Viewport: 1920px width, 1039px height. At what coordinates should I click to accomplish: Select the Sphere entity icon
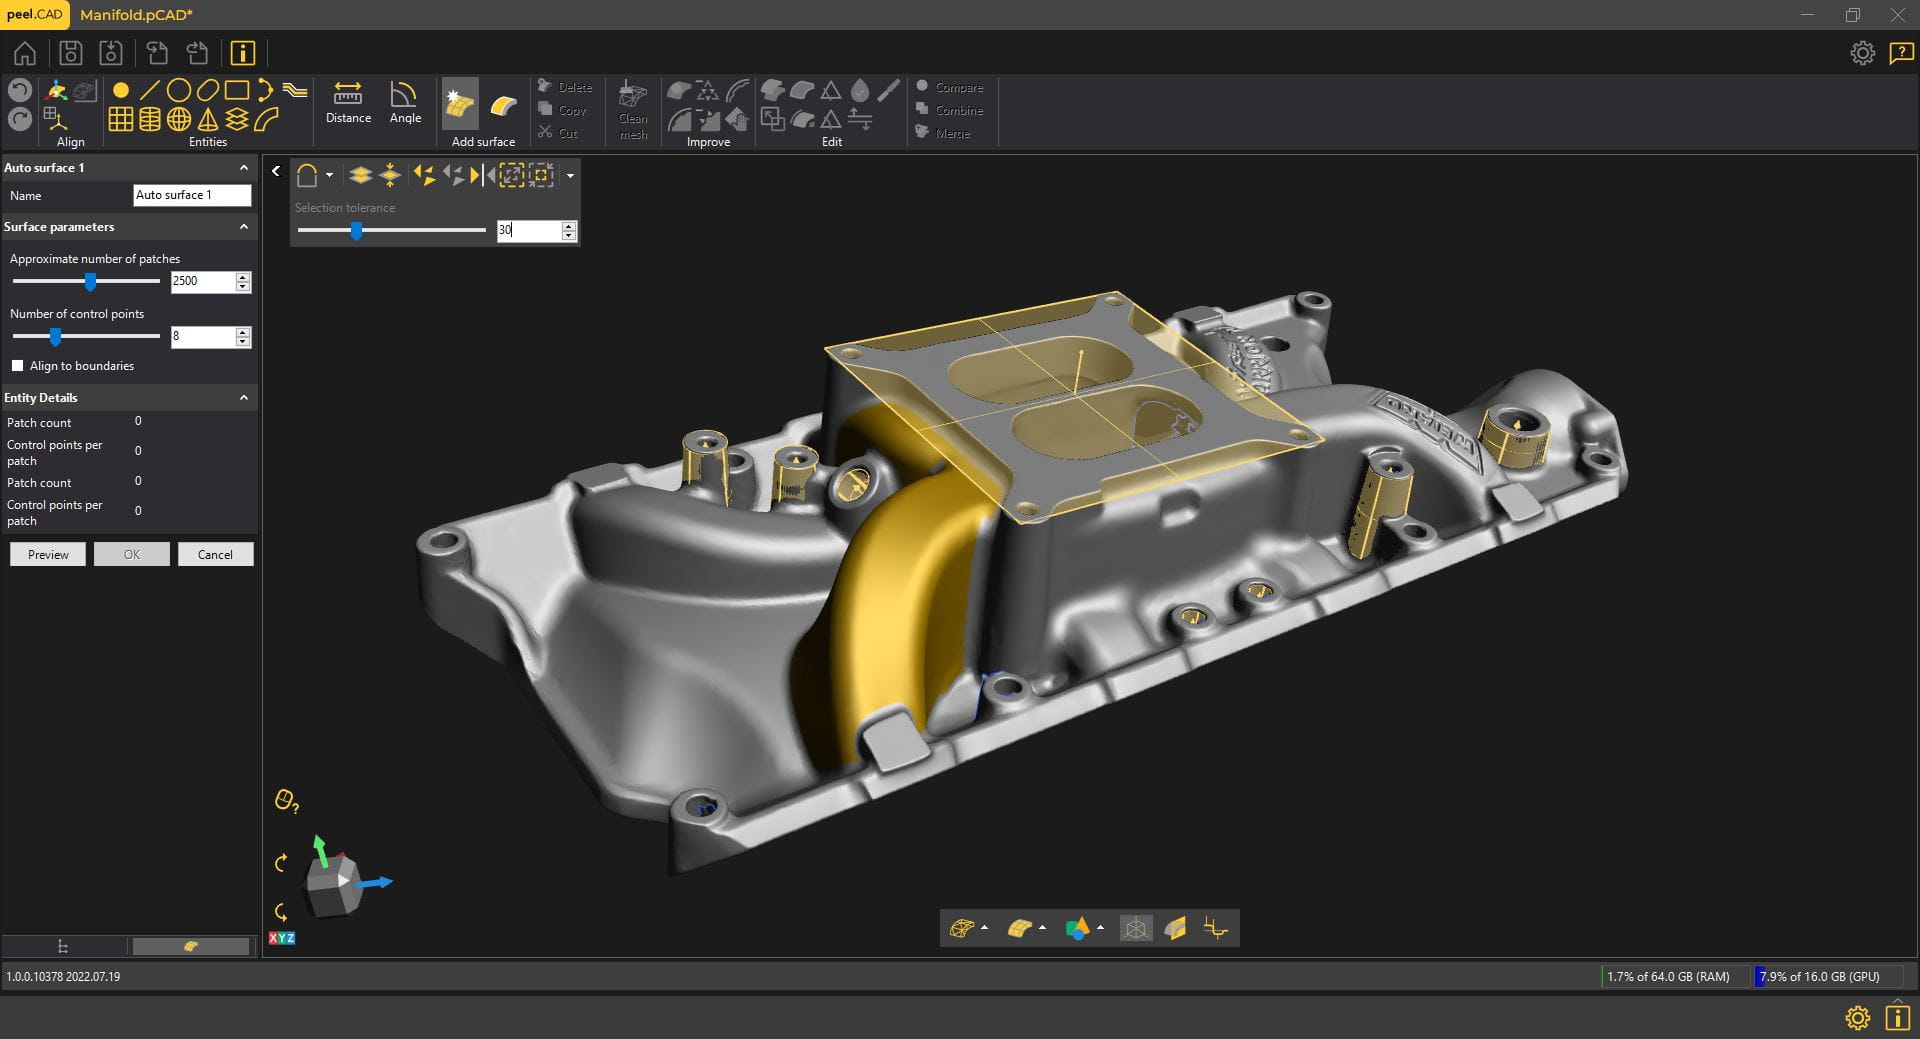click(x=179, y=120)
